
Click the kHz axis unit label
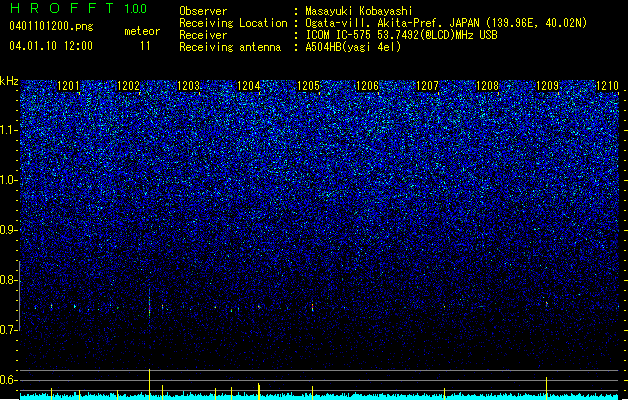9,81
